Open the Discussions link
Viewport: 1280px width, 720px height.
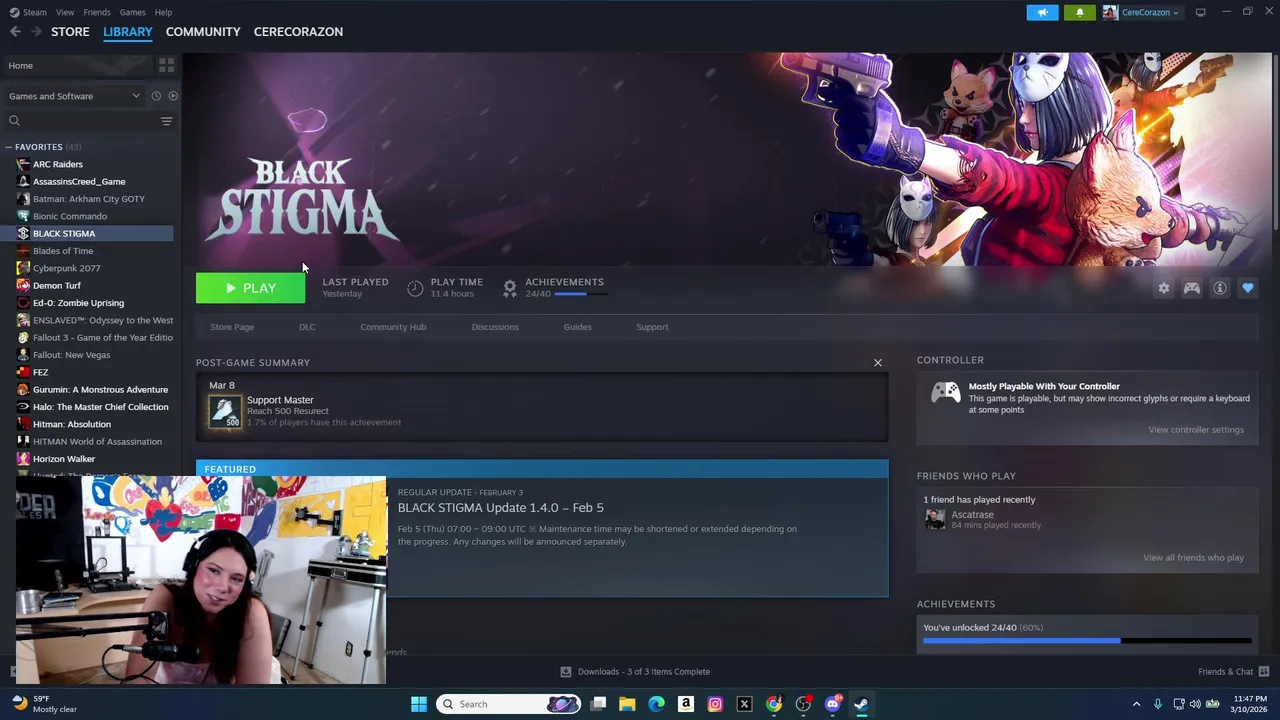coord(495,327)
